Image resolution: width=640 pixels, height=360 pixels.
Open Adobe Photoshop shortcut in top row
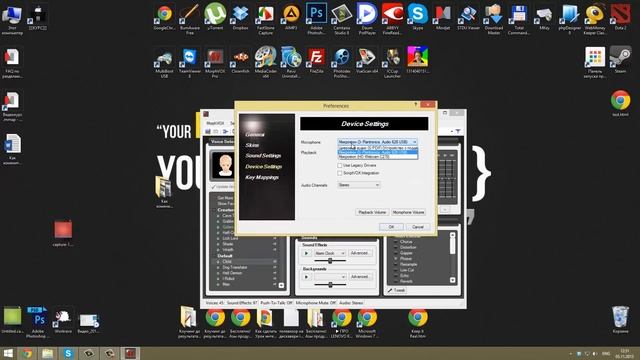point(316,19)
